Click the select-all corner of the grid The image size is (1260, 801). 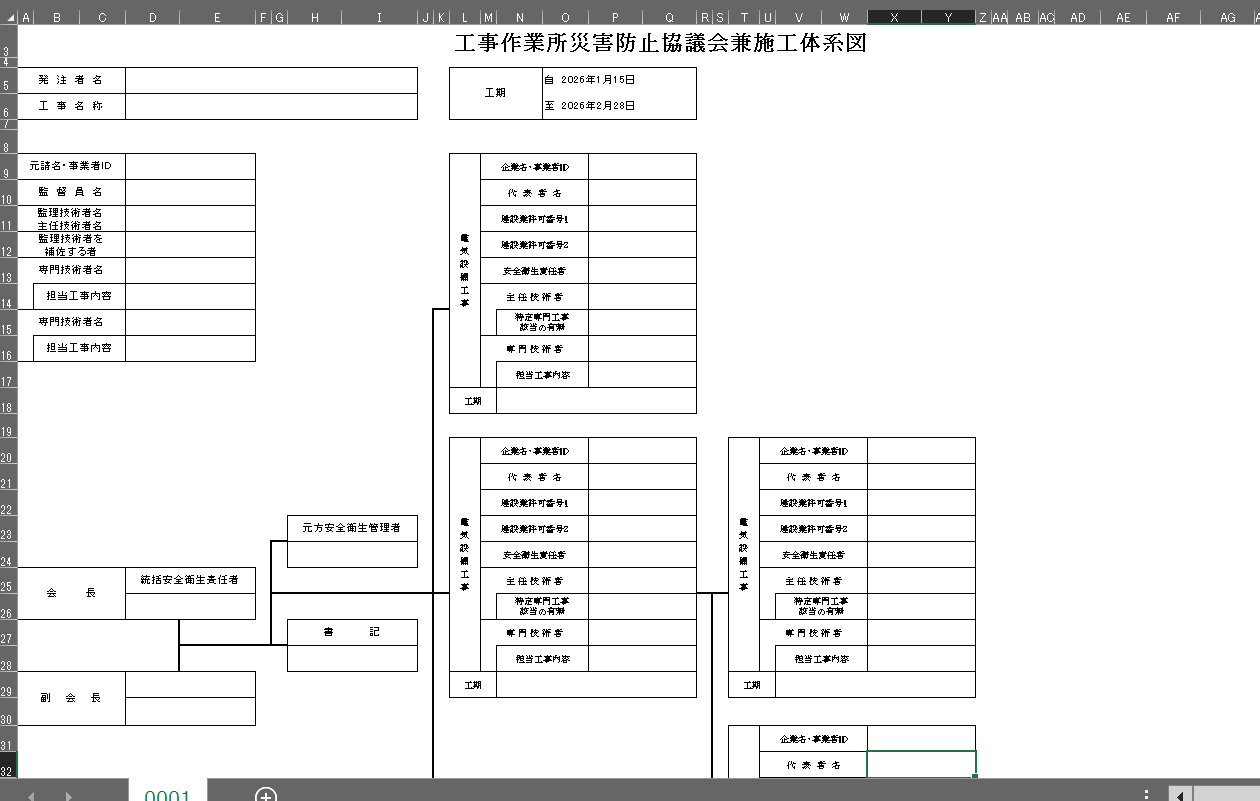pyautogui.click(x=8, y=17)
